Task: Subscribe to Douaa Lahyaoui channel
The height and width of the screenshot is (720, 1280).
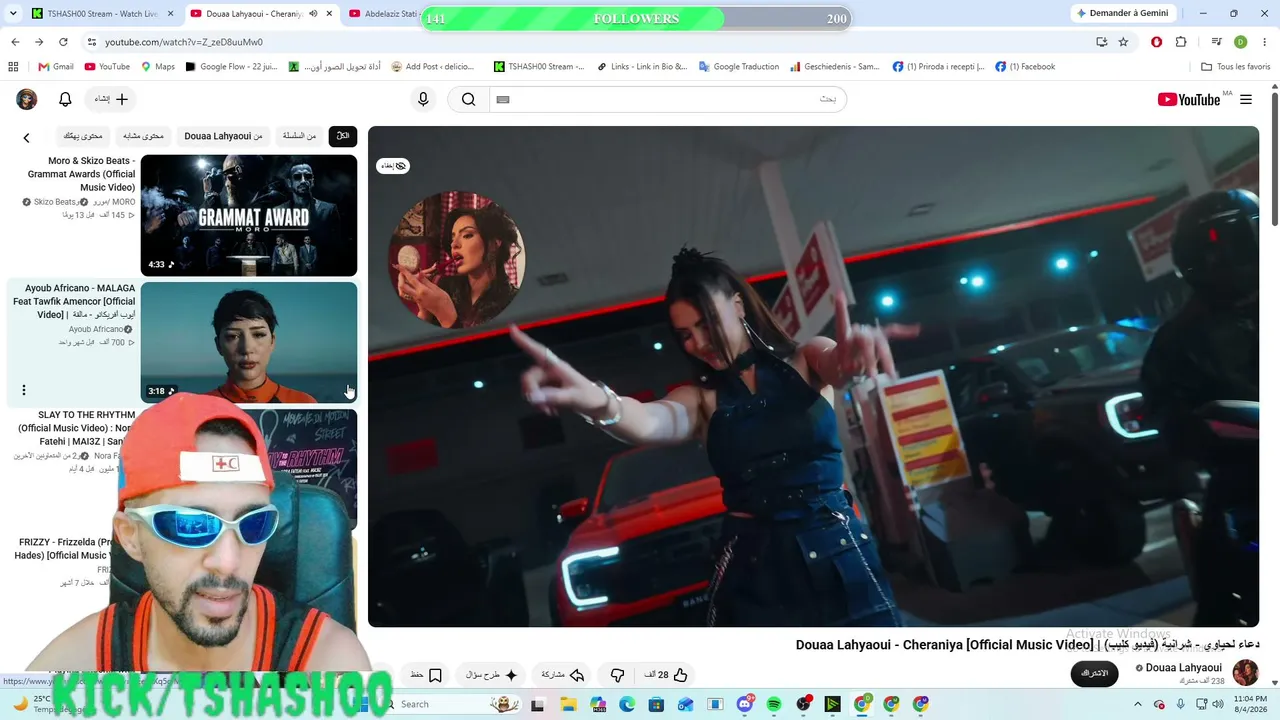Action: tap(1095, 673)
